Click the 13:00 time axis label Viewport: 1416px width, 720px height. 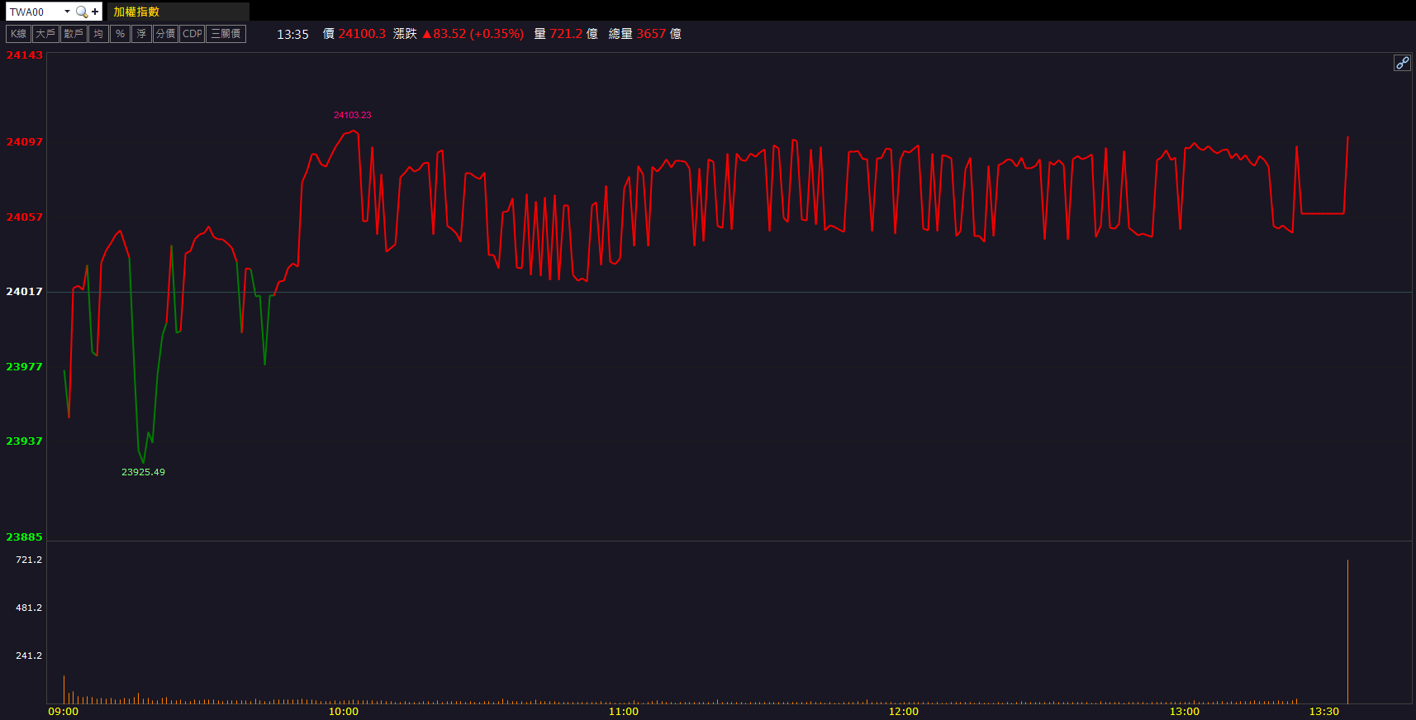(x=1184, y=712)
